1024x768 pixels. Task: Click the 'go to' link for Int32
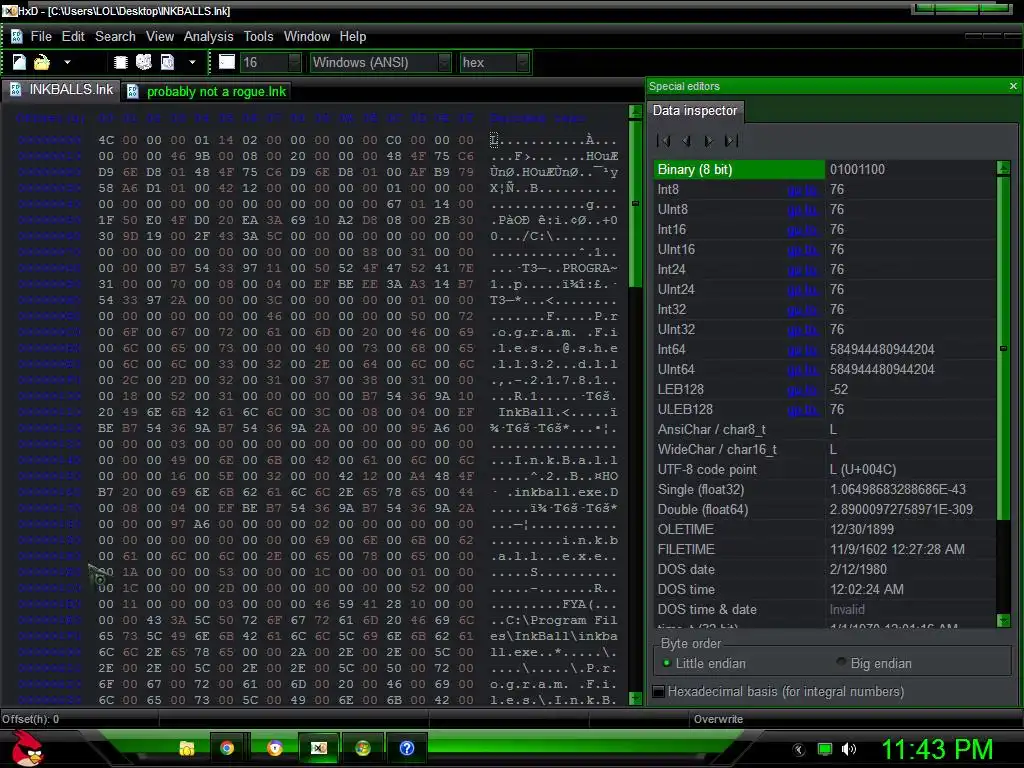(x=803, y=310)
